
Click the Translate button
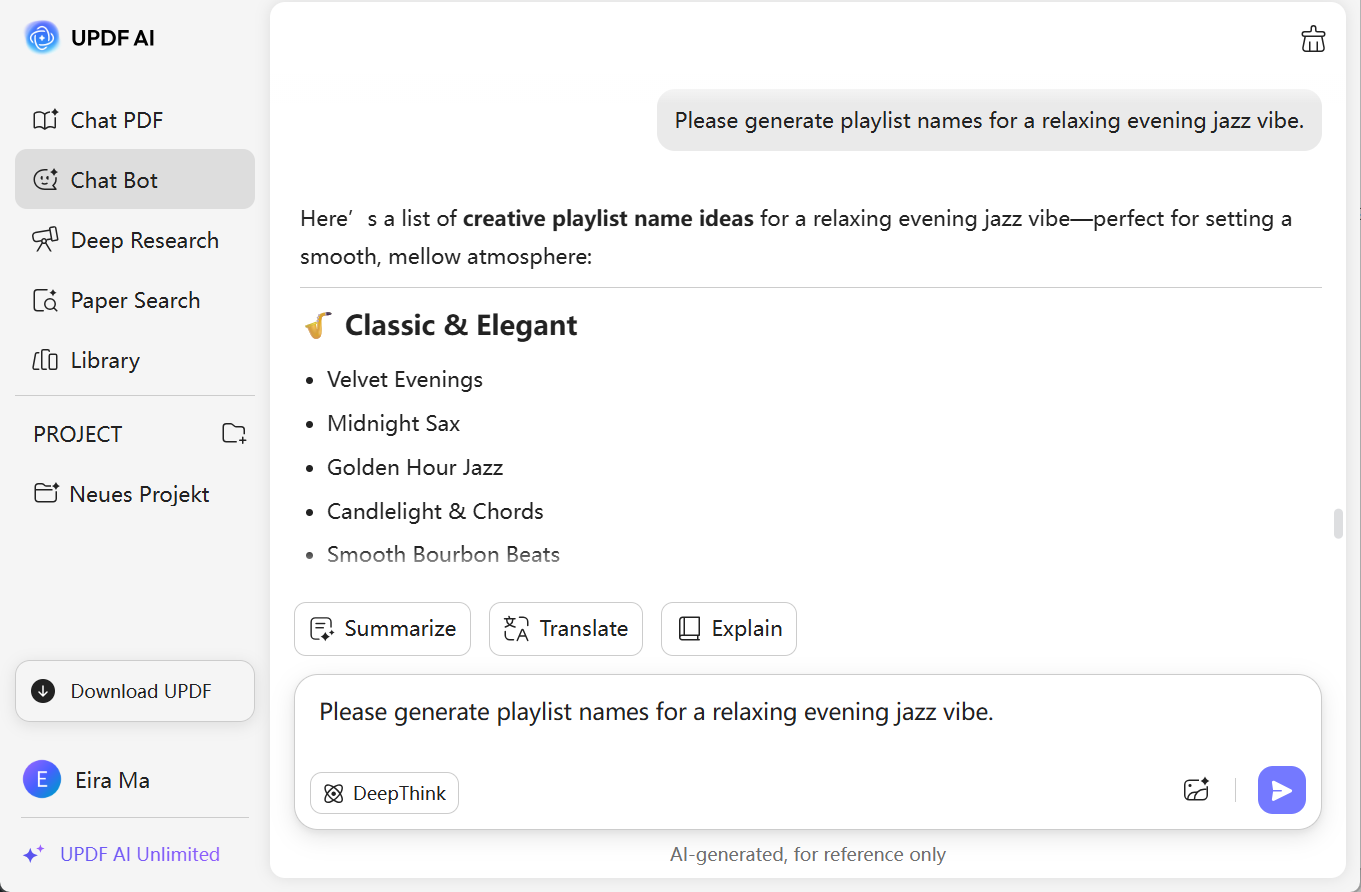pyautogui.click(x=565, y=629)
